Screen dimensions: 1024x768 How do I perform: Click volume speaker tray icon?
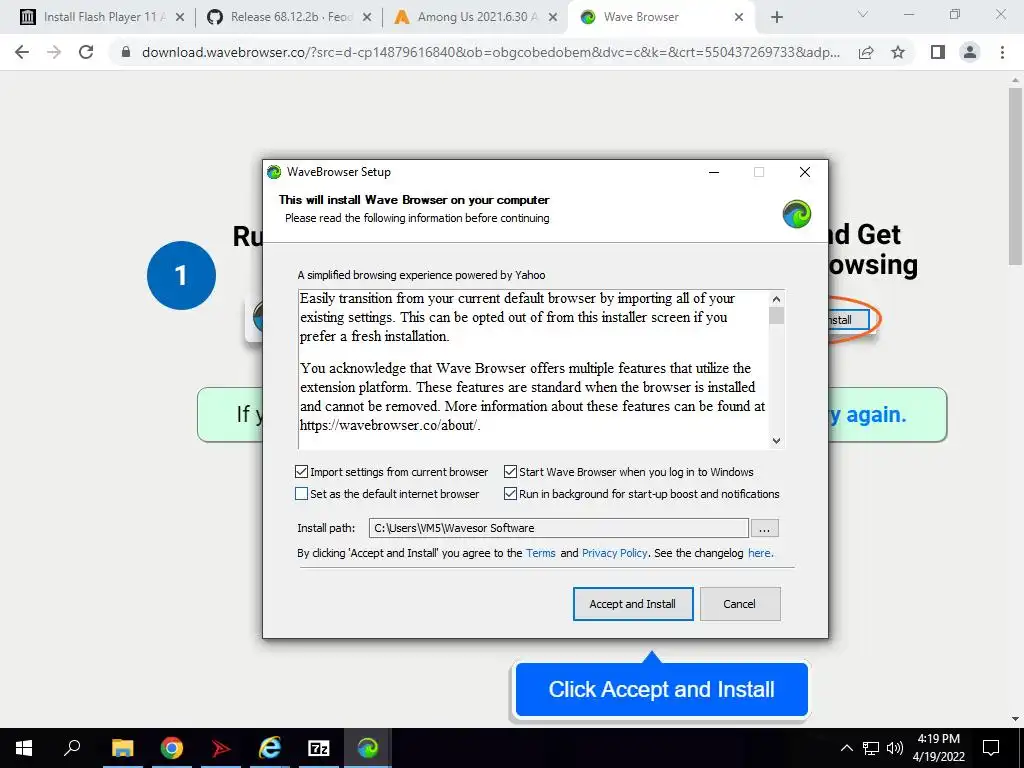[x=895, y=748]
